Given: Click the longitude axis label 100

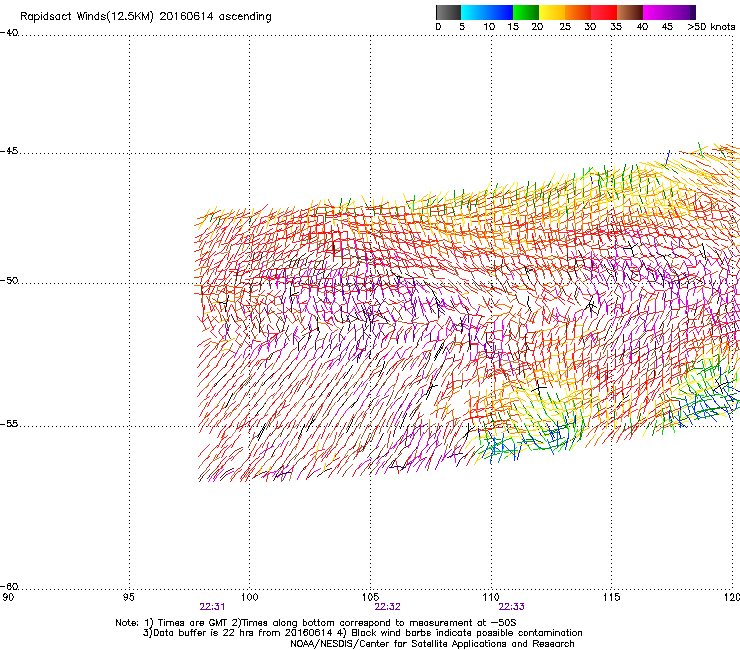Looking at the screenshot, I should [250, 597].
